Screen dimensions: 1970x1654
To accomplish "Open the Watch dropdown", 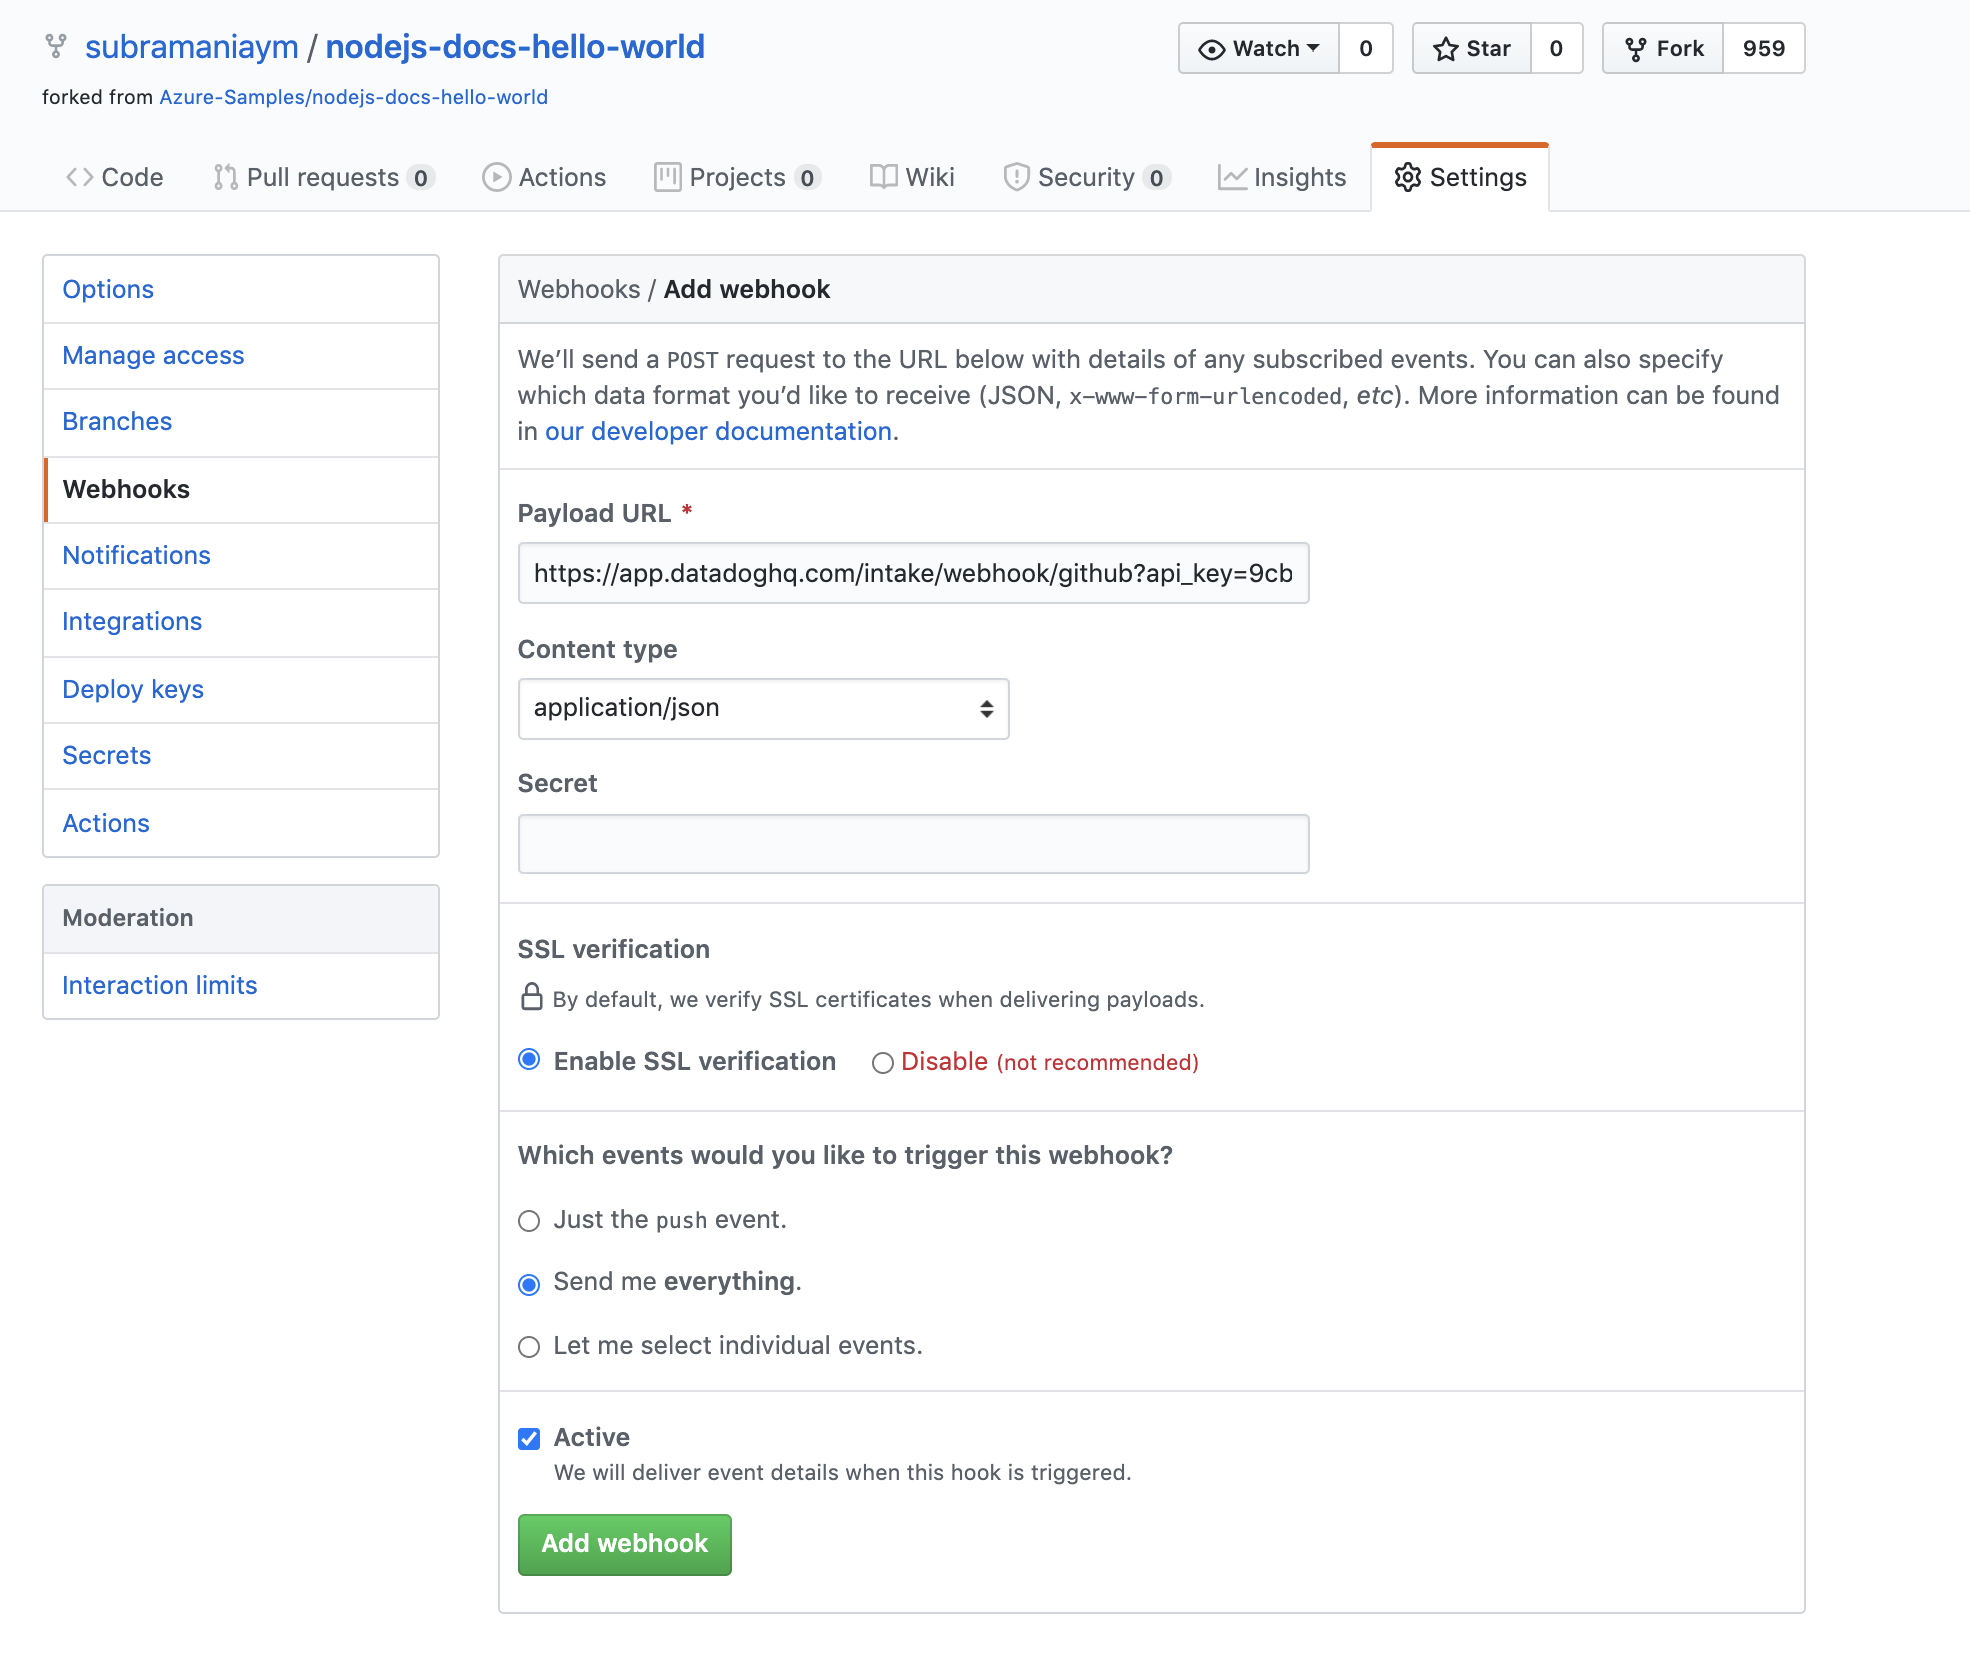I will 1259,48.
